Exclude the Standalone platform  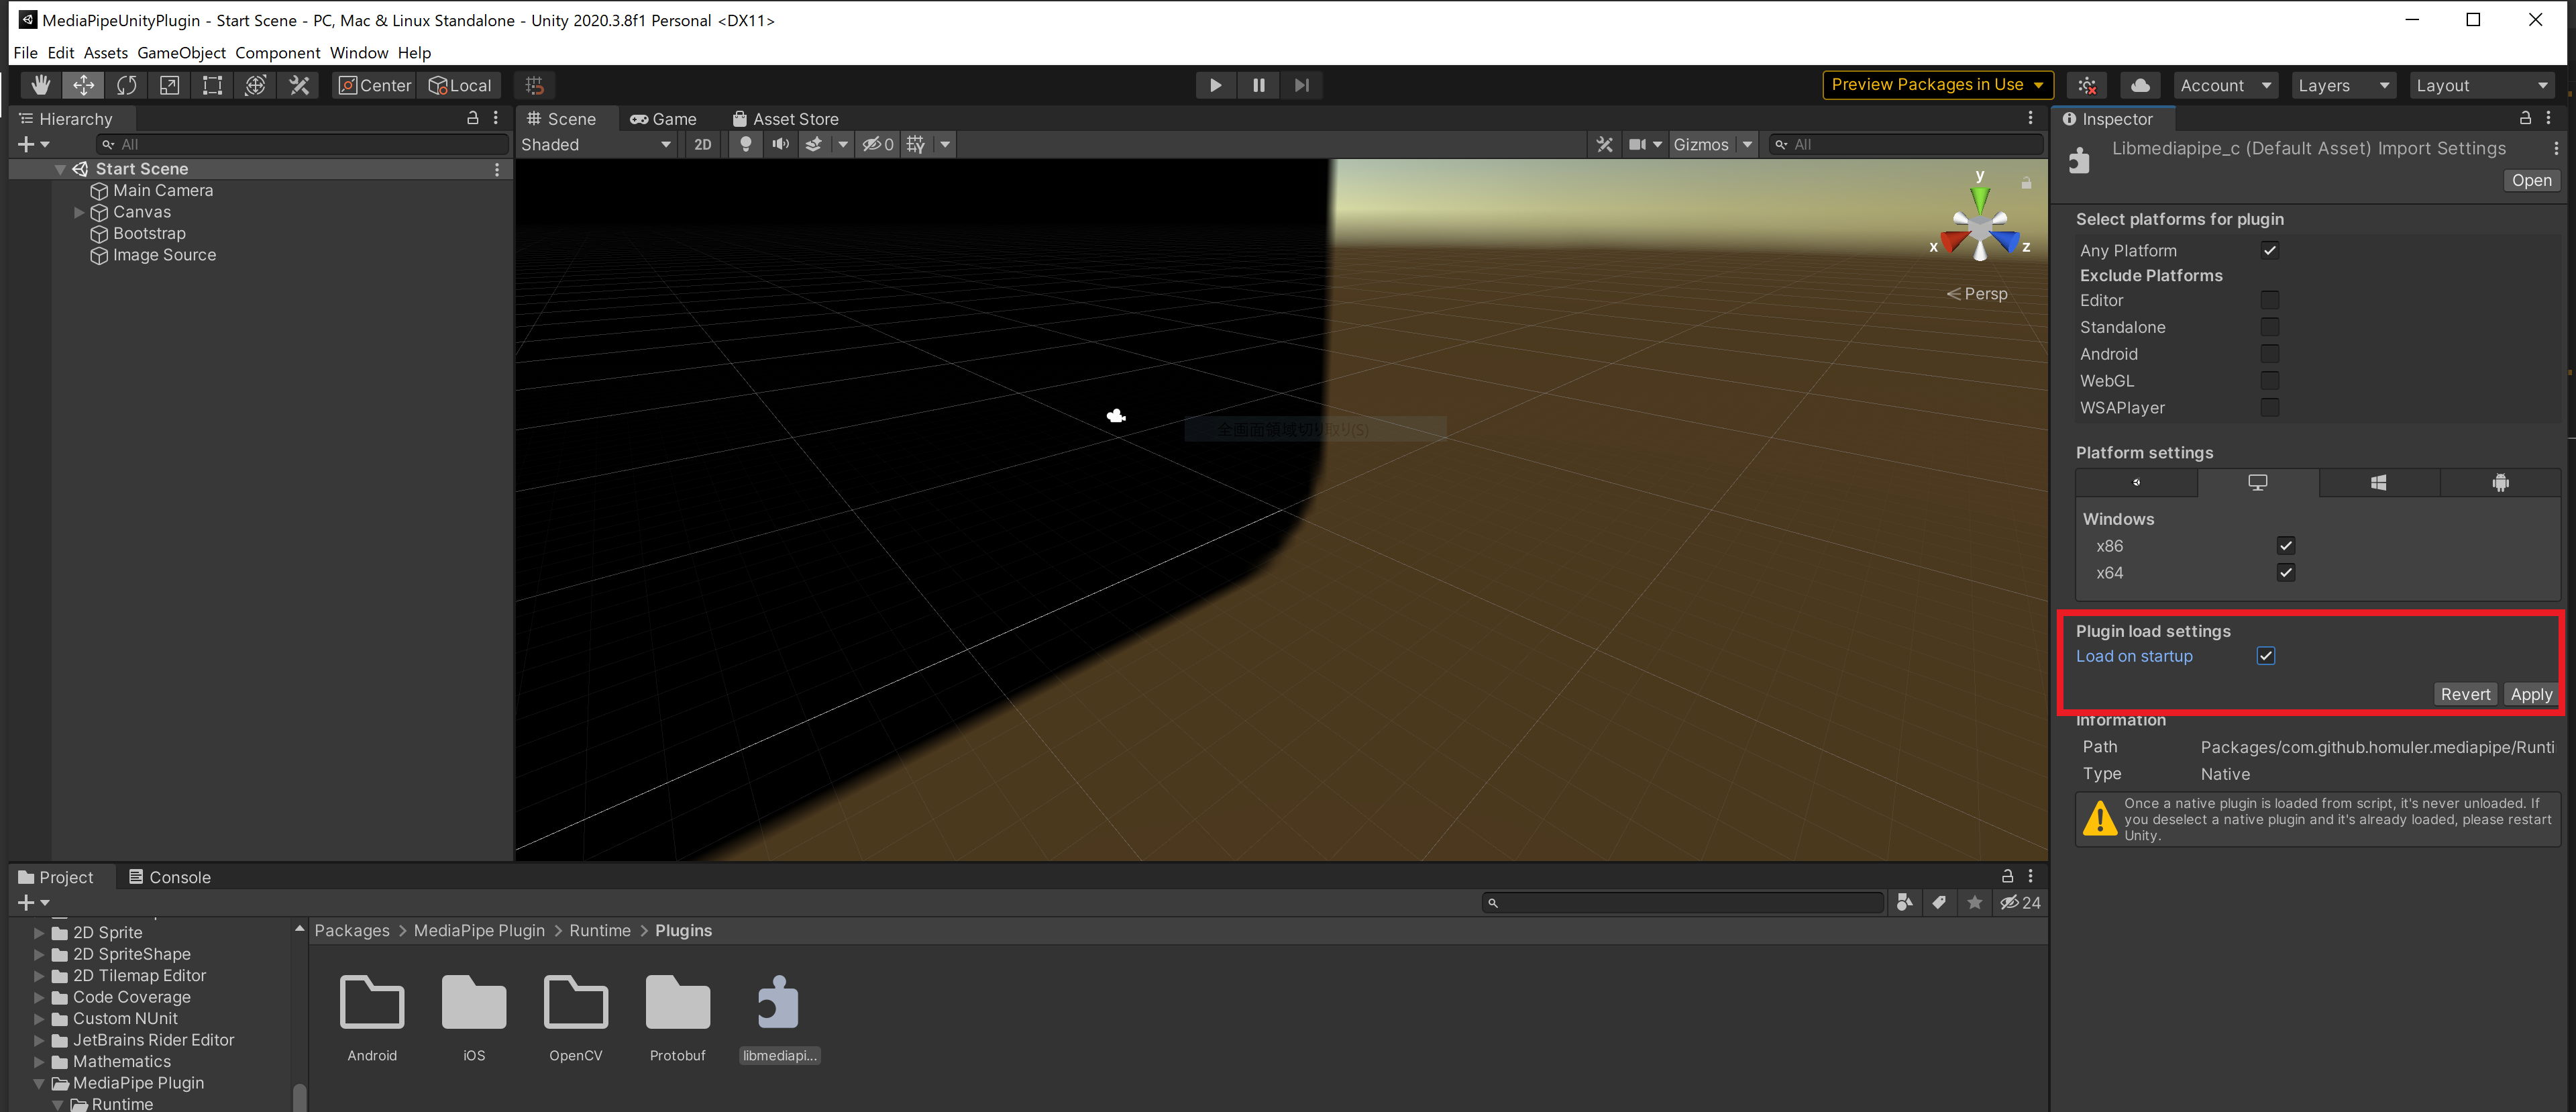[2270, 327]
